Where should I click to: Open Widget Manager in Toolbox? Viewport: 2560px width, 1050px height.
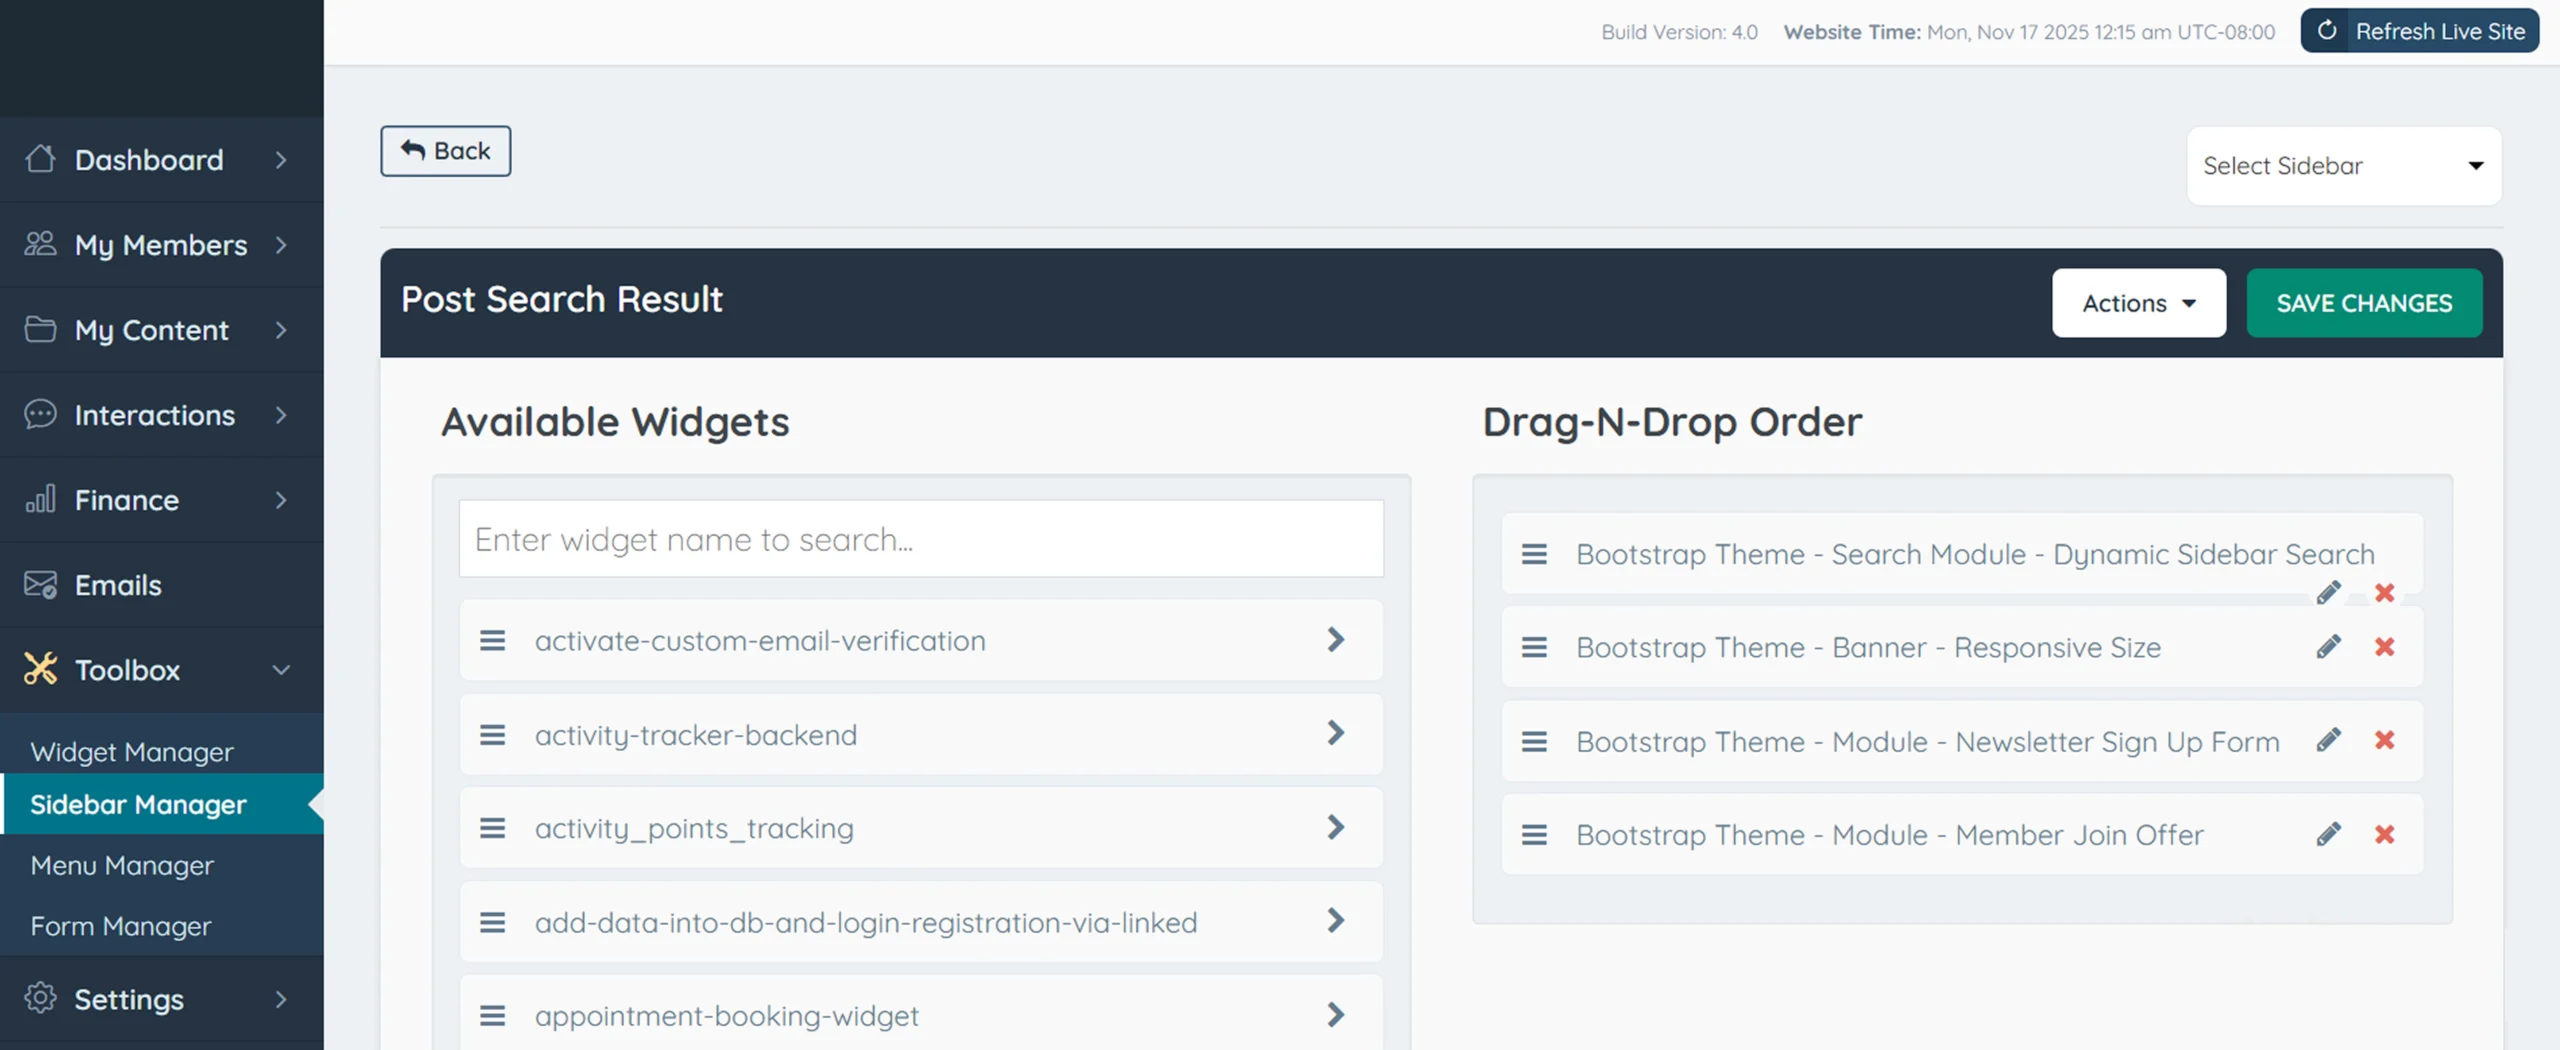132,752
